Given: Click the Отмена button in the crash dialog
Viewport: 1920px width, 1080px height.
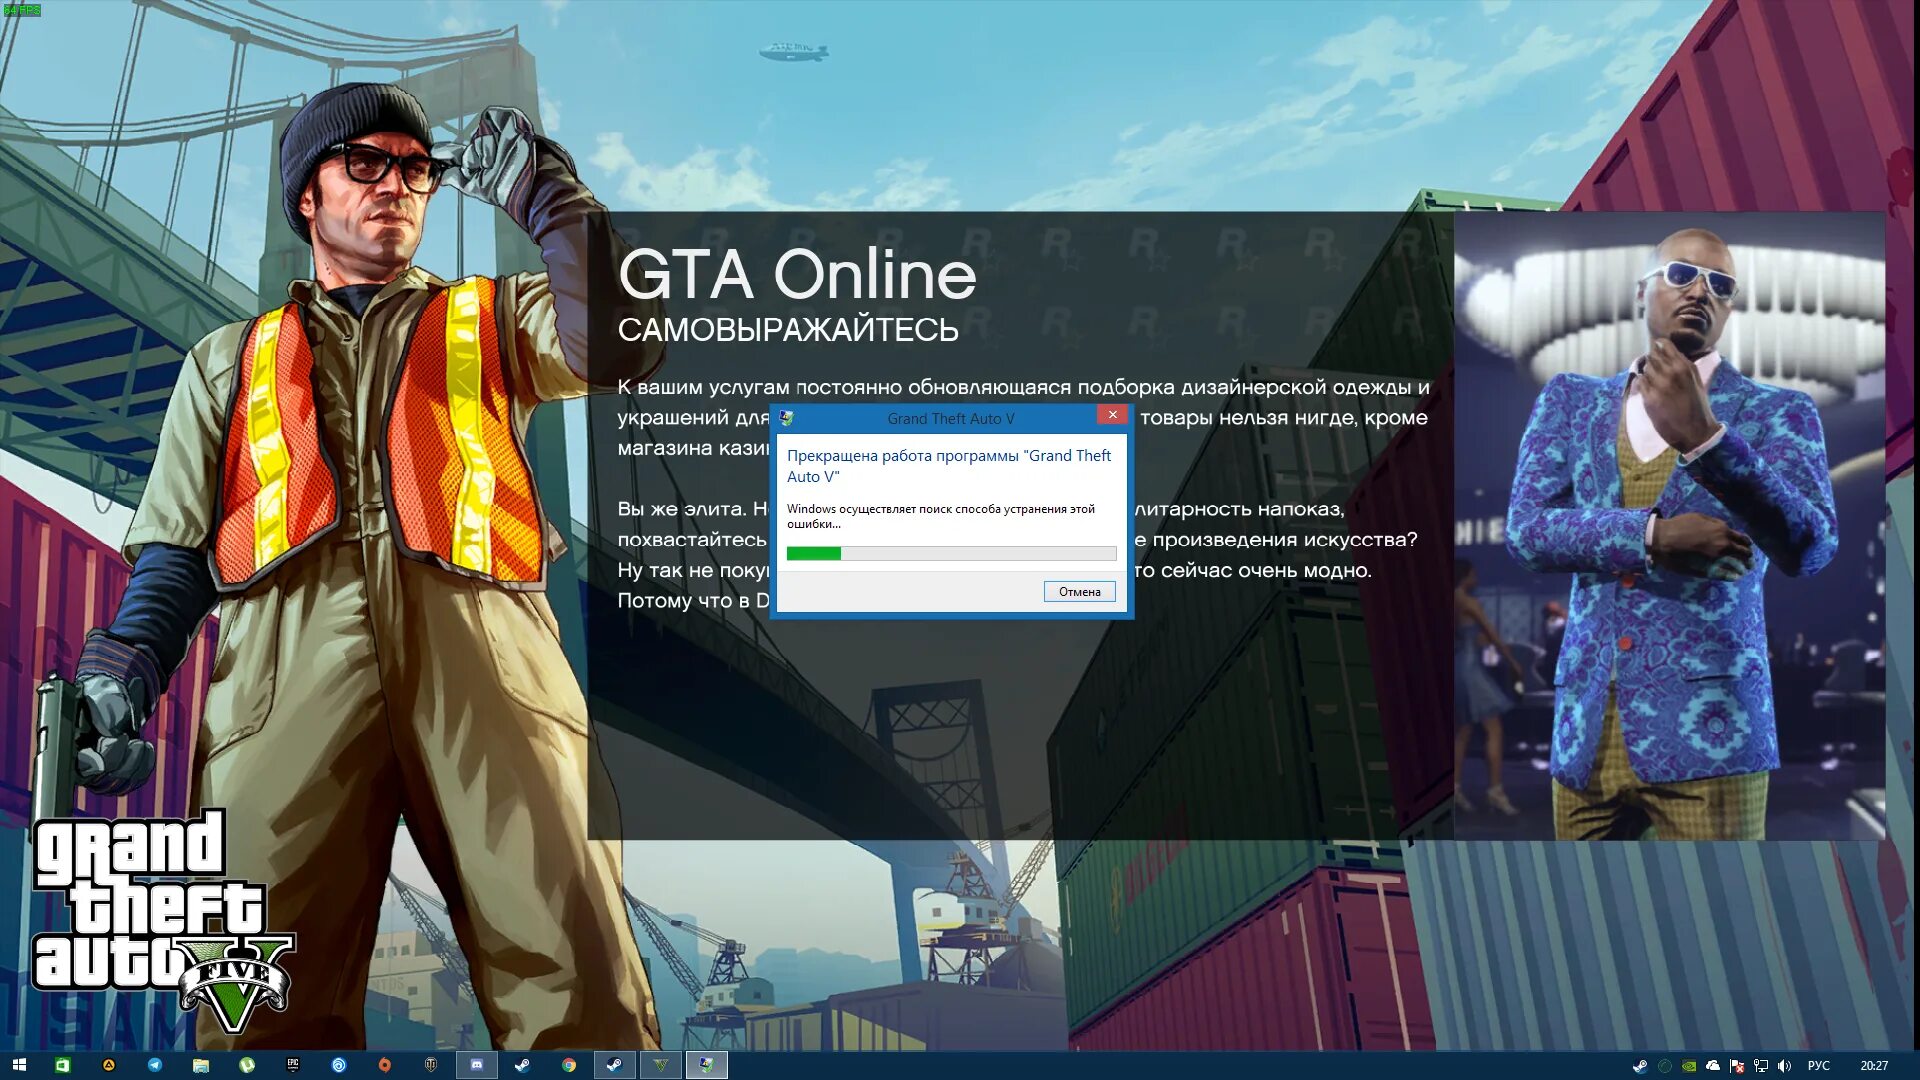Looking at the screenshot, I should [1079, 592].
